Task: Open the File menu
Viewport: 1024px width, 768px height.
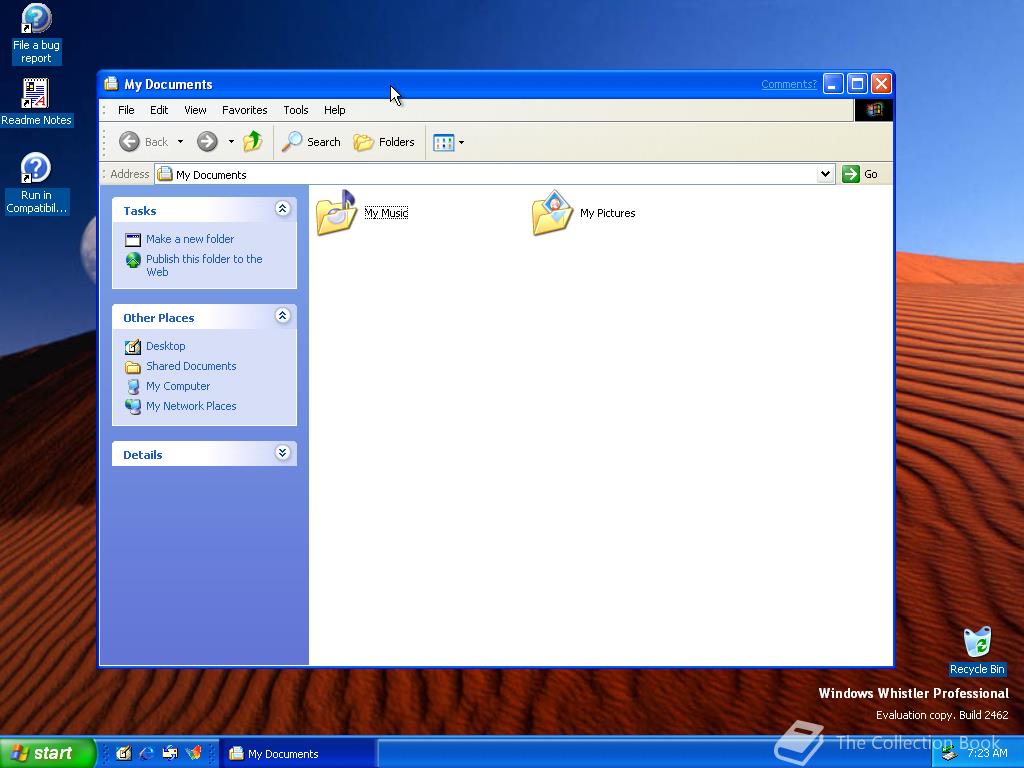Action: (x=126, y=110)
